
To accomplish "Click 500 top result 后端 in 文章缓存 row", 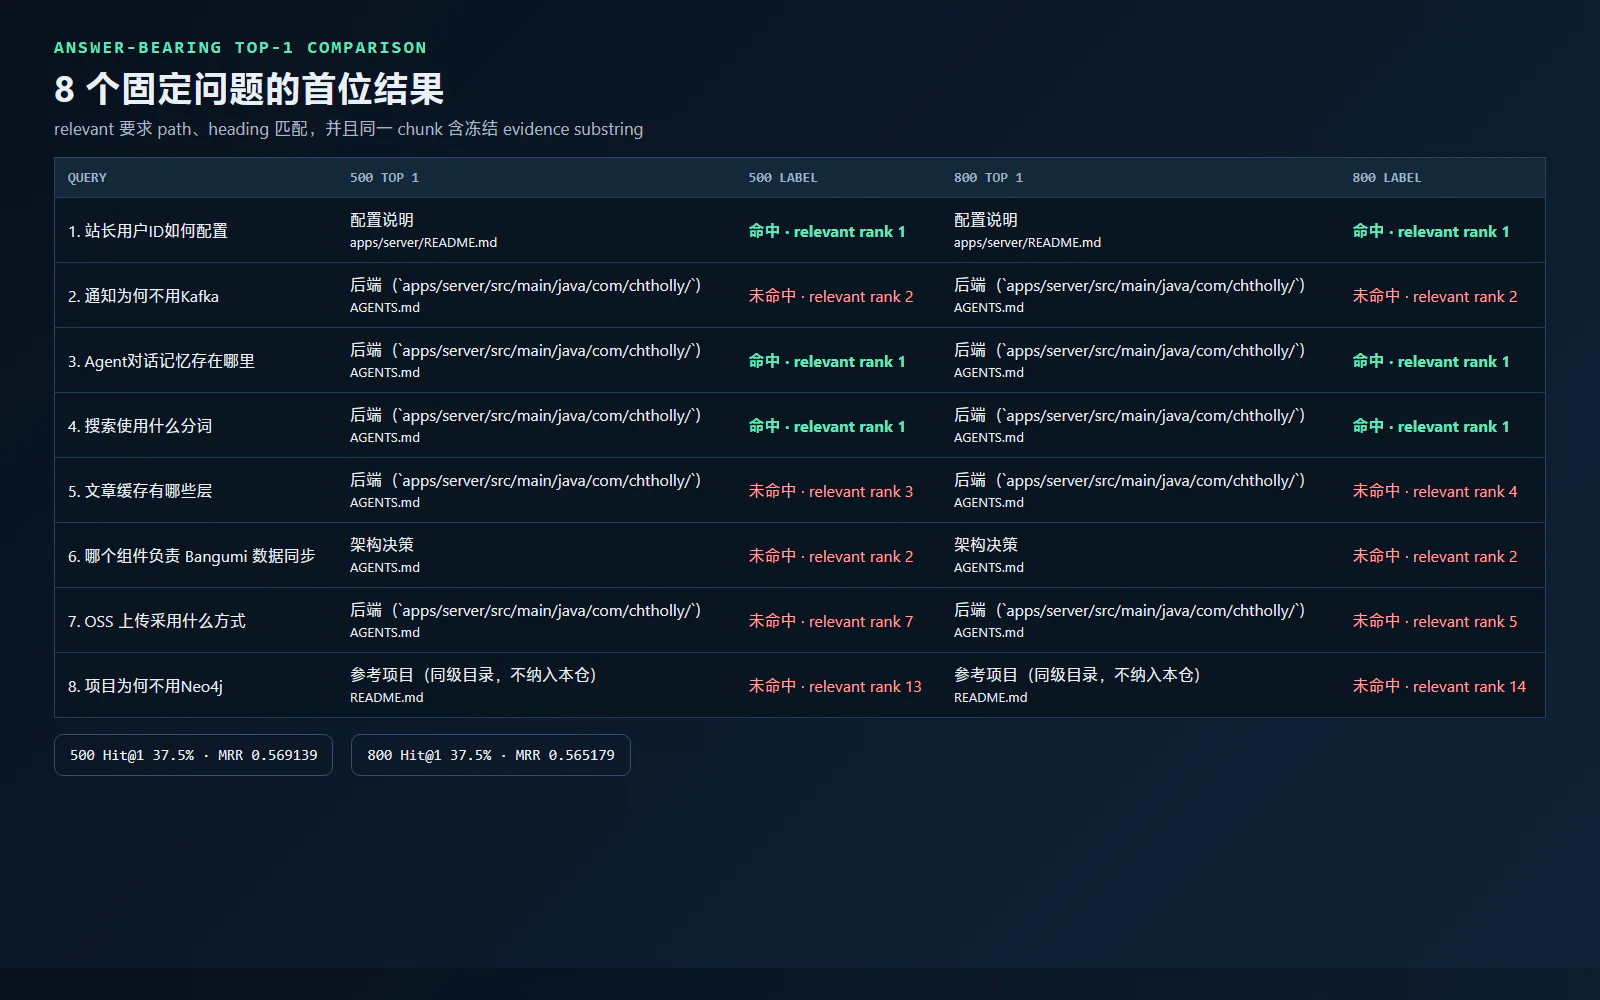I will (x=525, y=480).
